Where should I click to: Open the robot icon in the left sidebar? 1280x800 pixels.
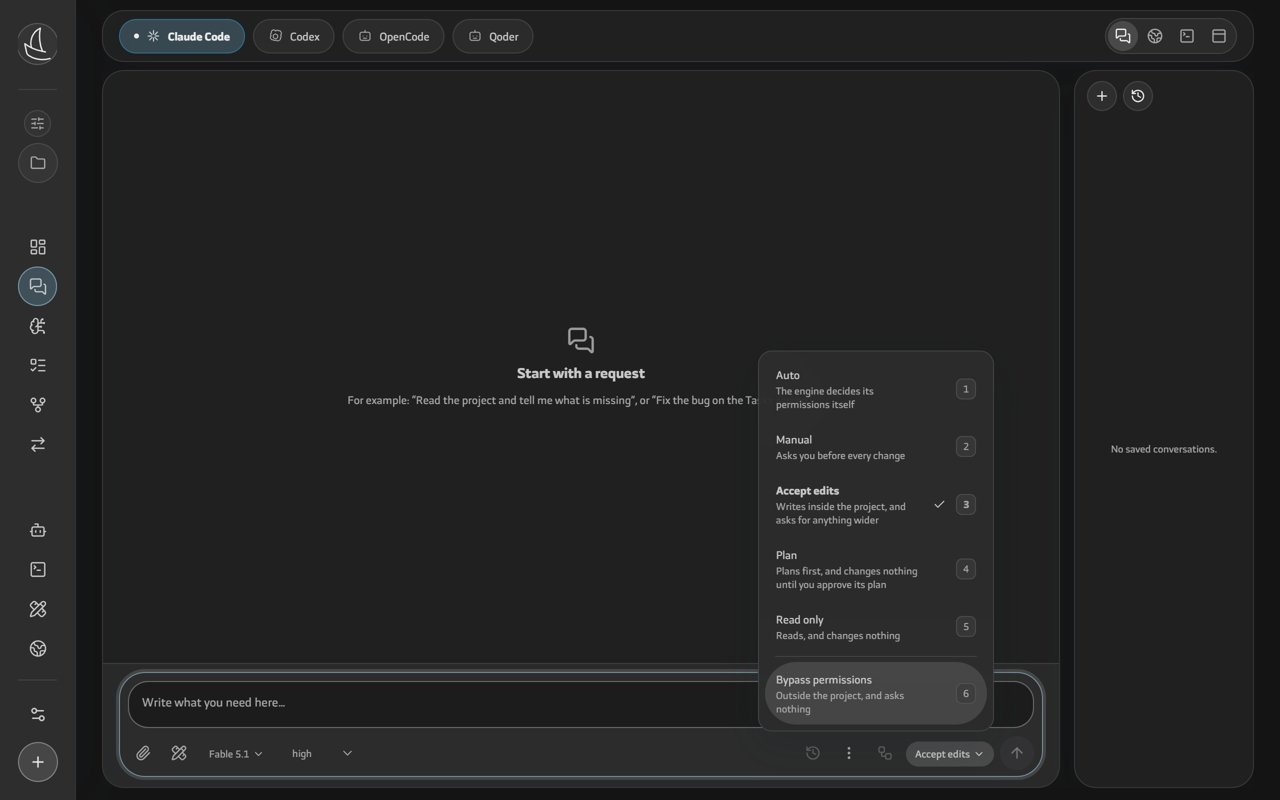[x=38, y=530]
